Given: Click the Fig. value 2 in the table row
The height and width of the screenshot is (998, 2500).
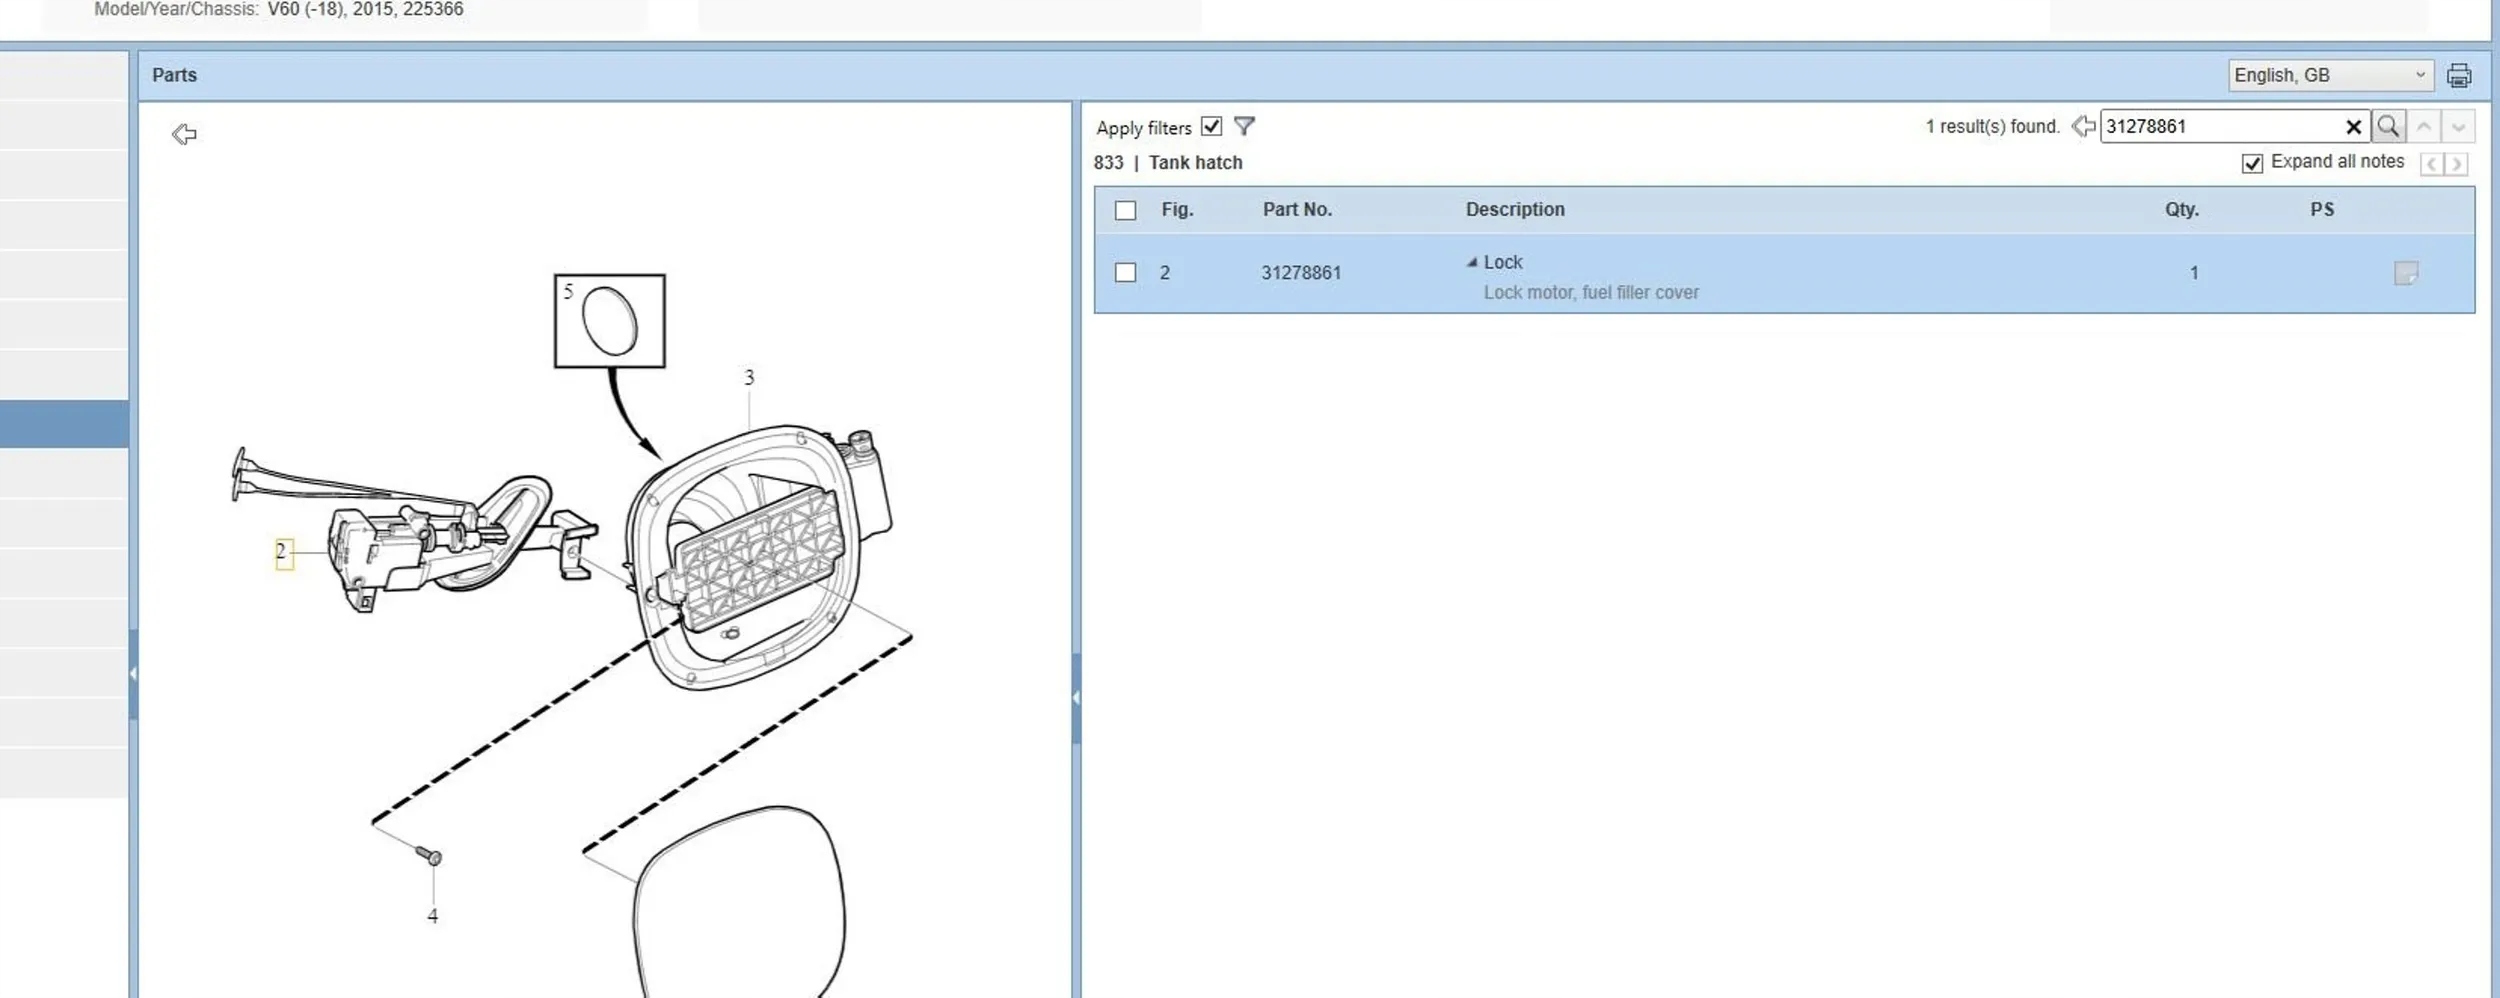Looking at the screenshot, I should pos(1165,273).
